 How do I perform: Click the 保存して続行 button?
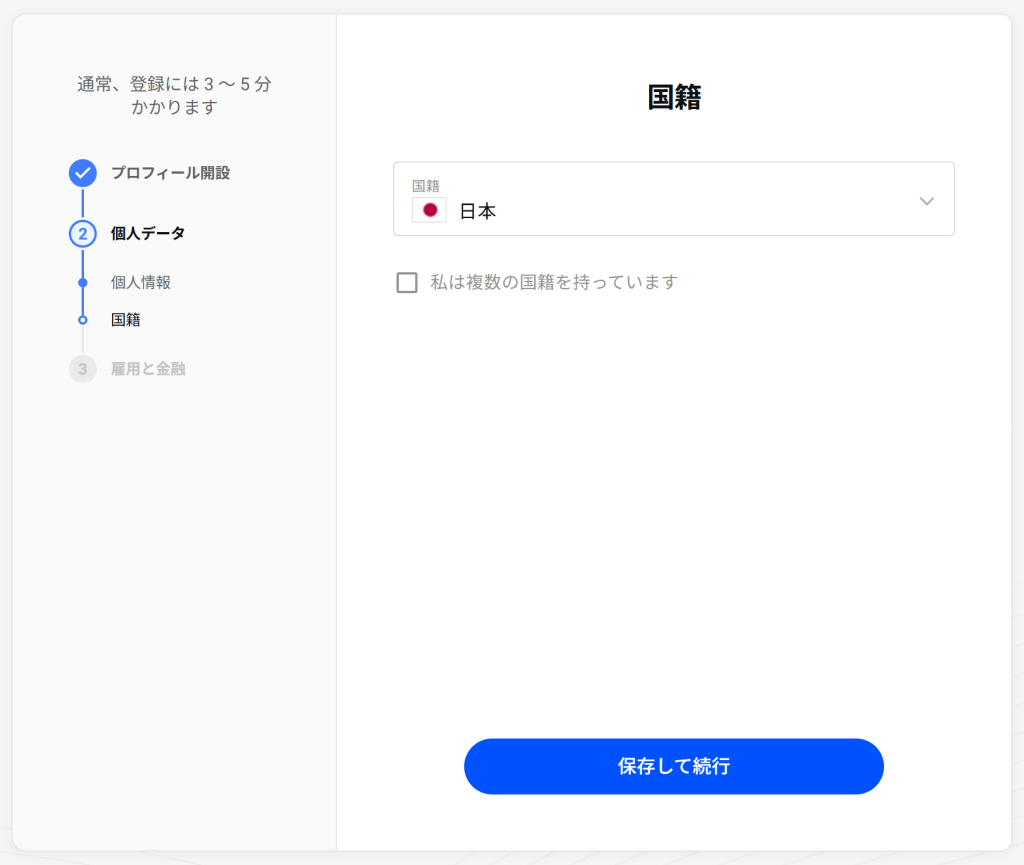674,766
